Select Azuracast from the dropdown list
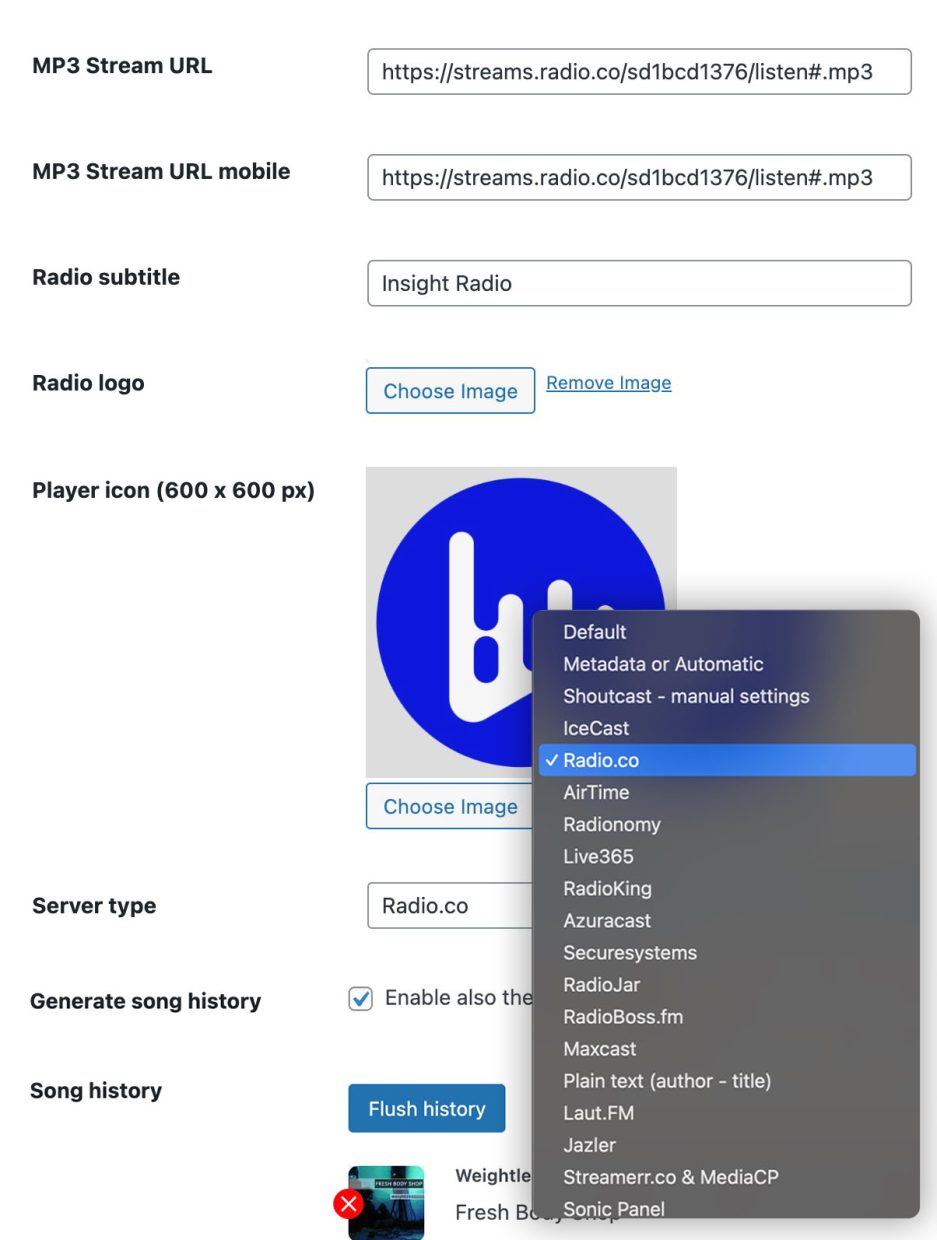The image size is (937, 1240). [607, 920]
